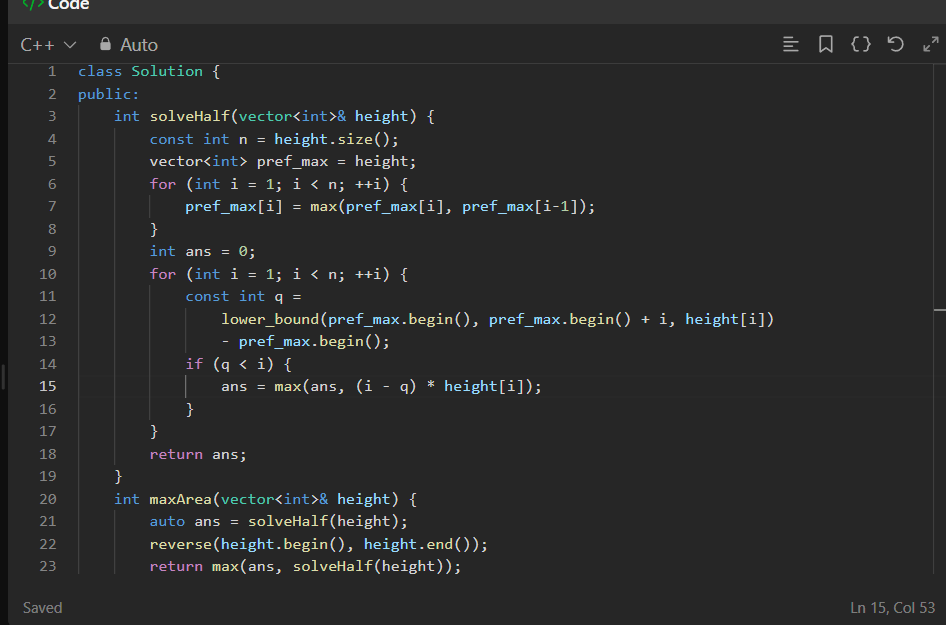Select the Code tab
946x625 pixels.
pos(68,5)
